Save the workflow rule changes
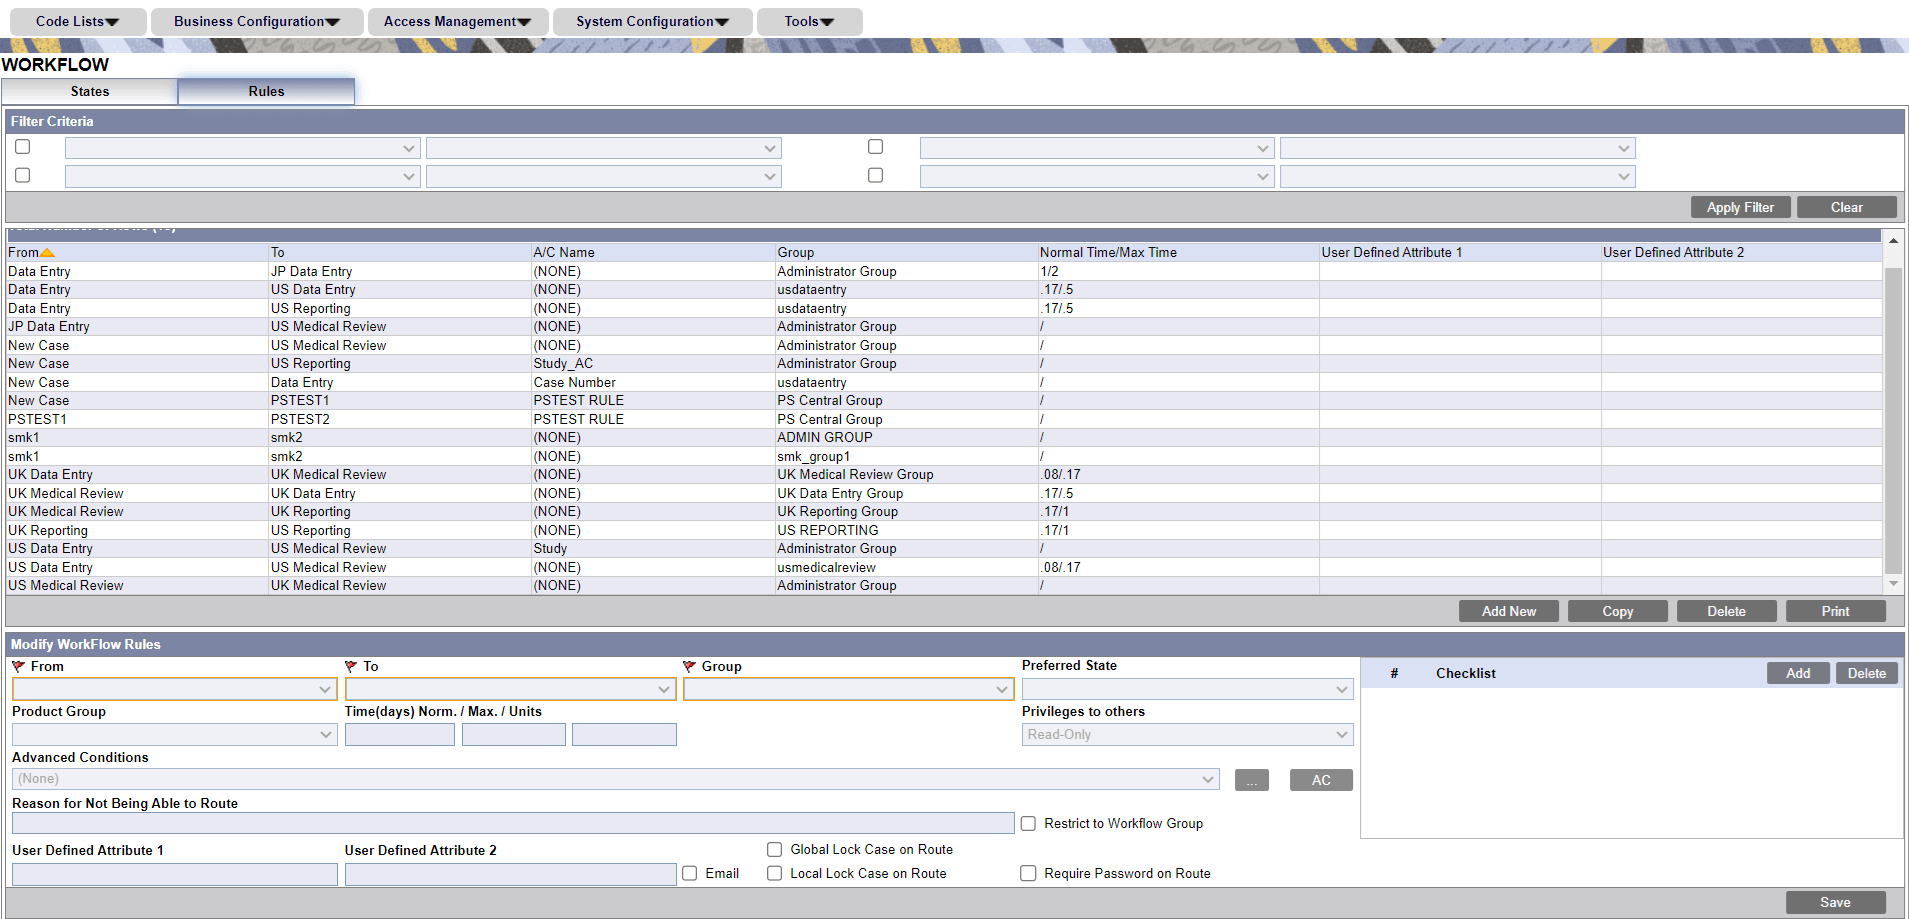 (1834, 902)
